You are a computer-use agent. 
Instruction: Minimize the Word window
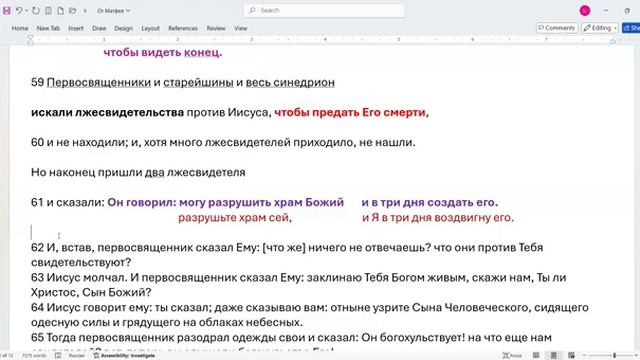point(606,11)
